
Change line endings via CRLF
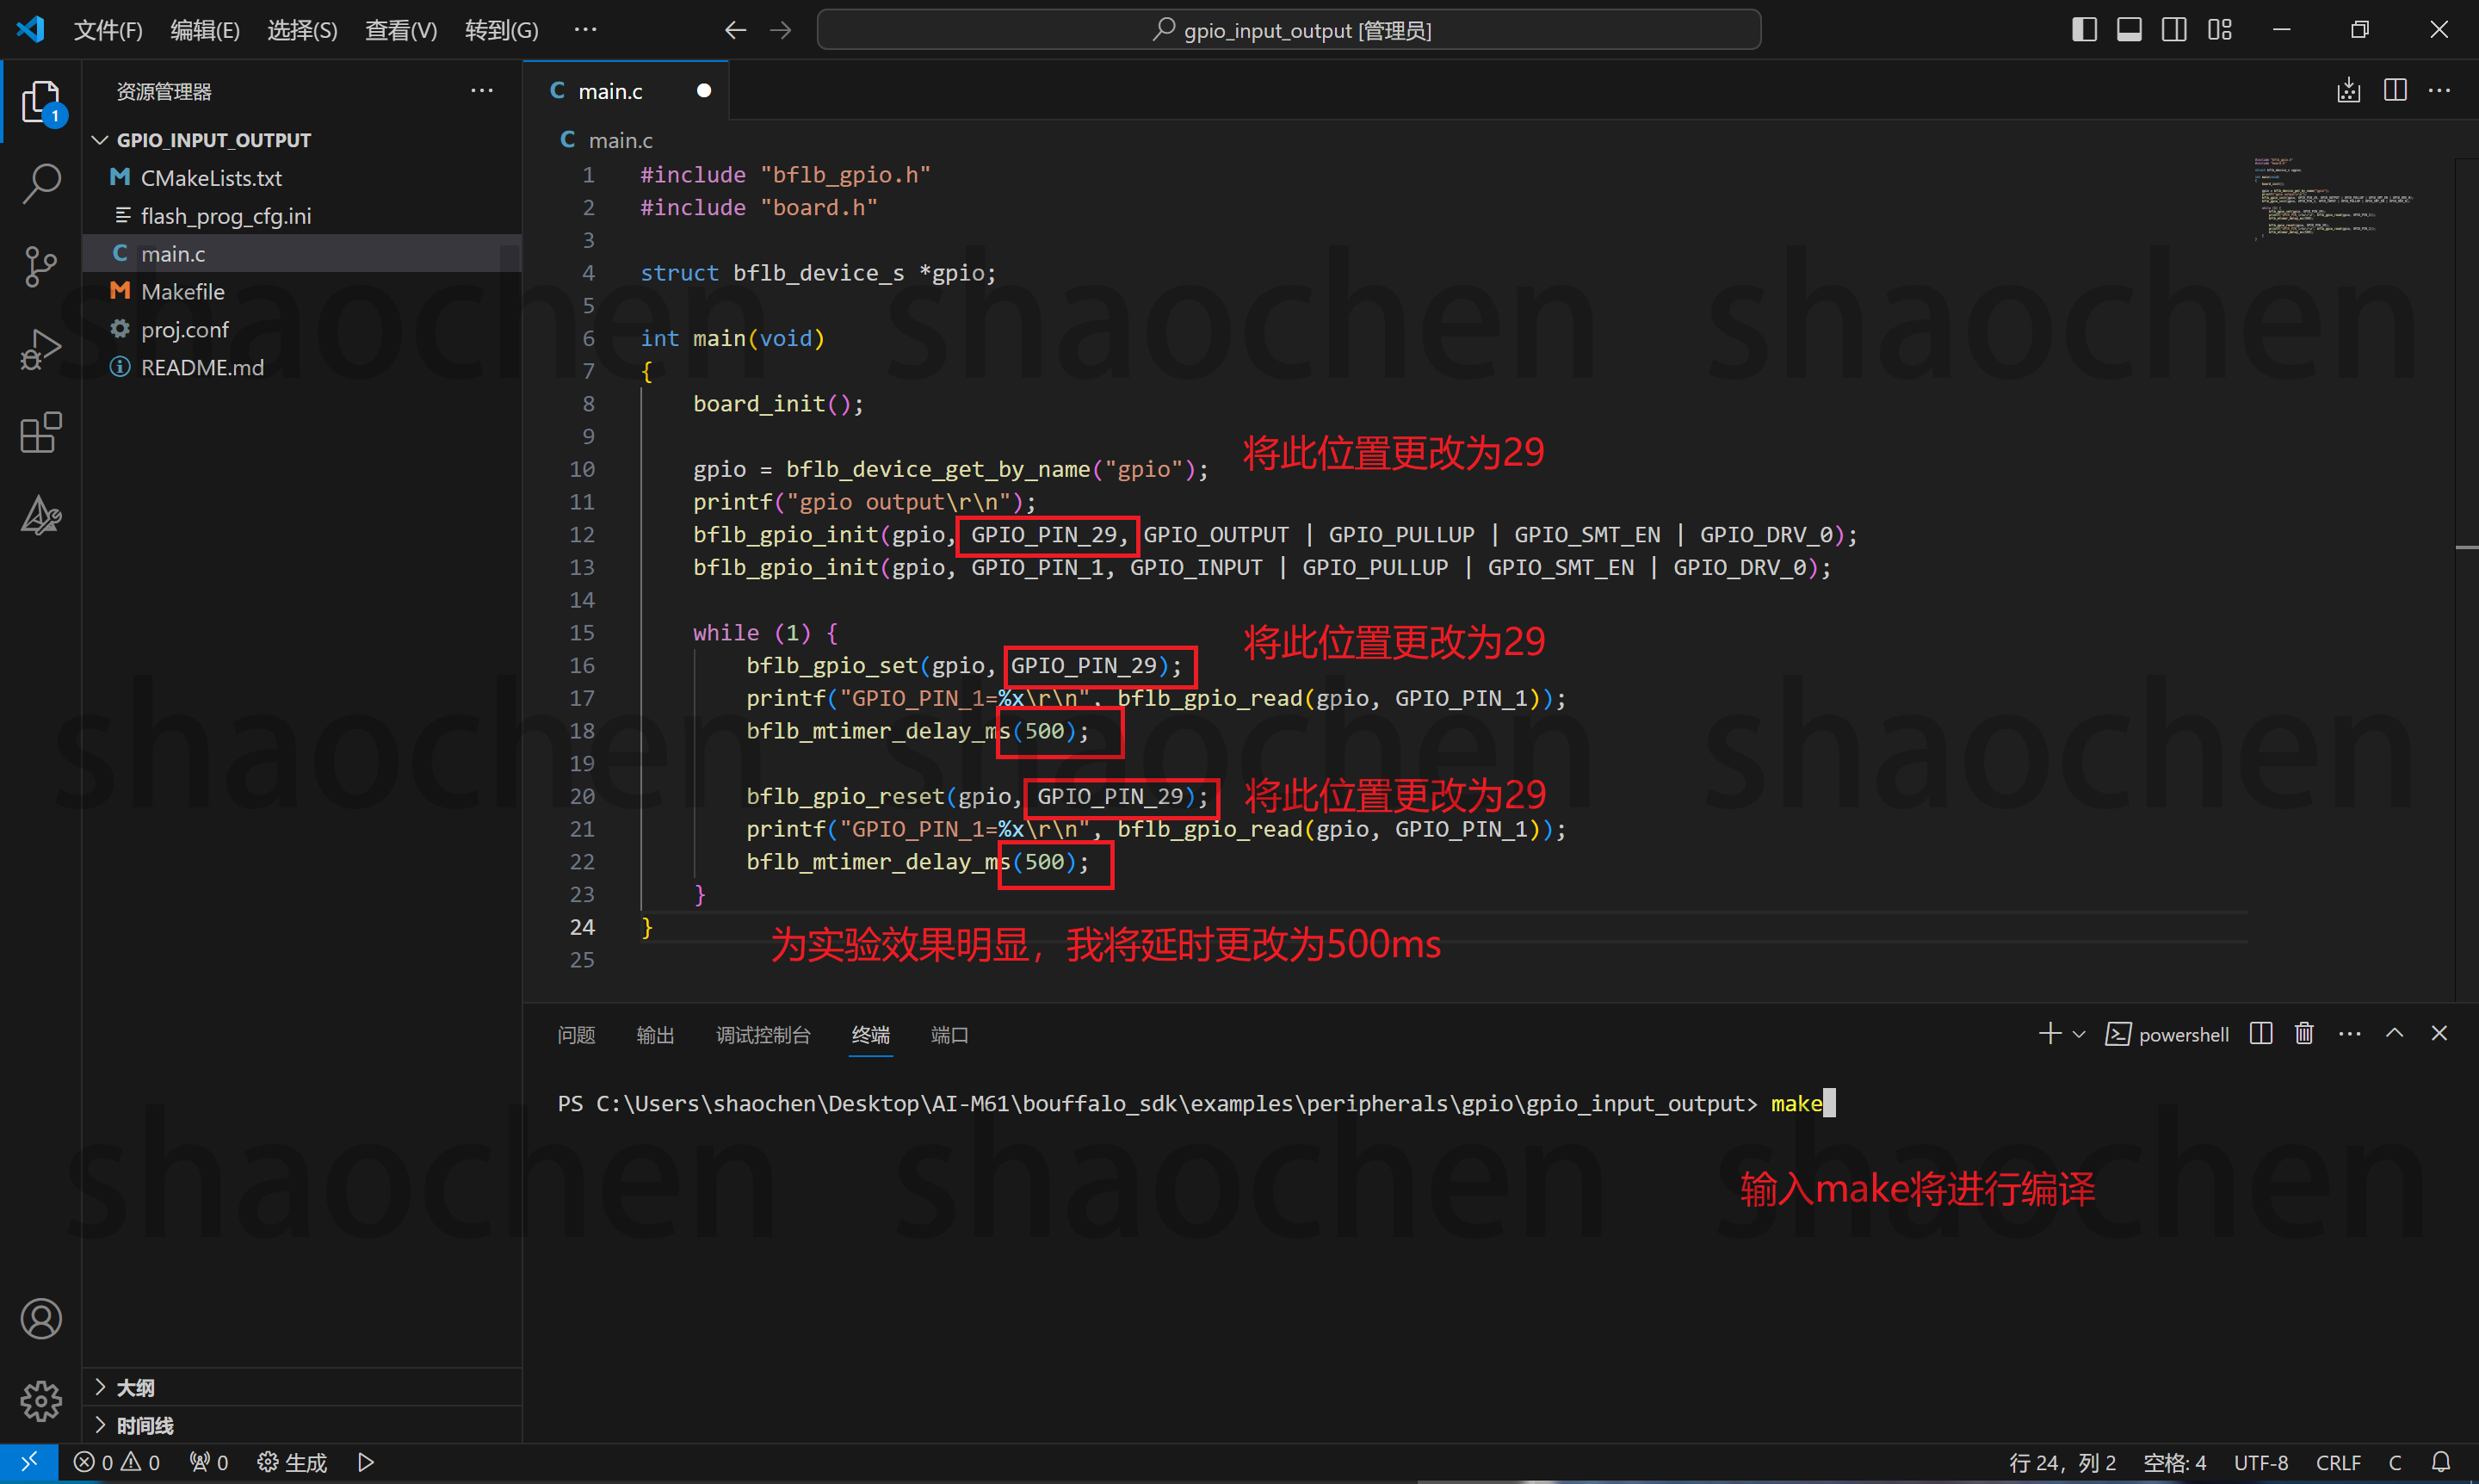[2338, 1463]
